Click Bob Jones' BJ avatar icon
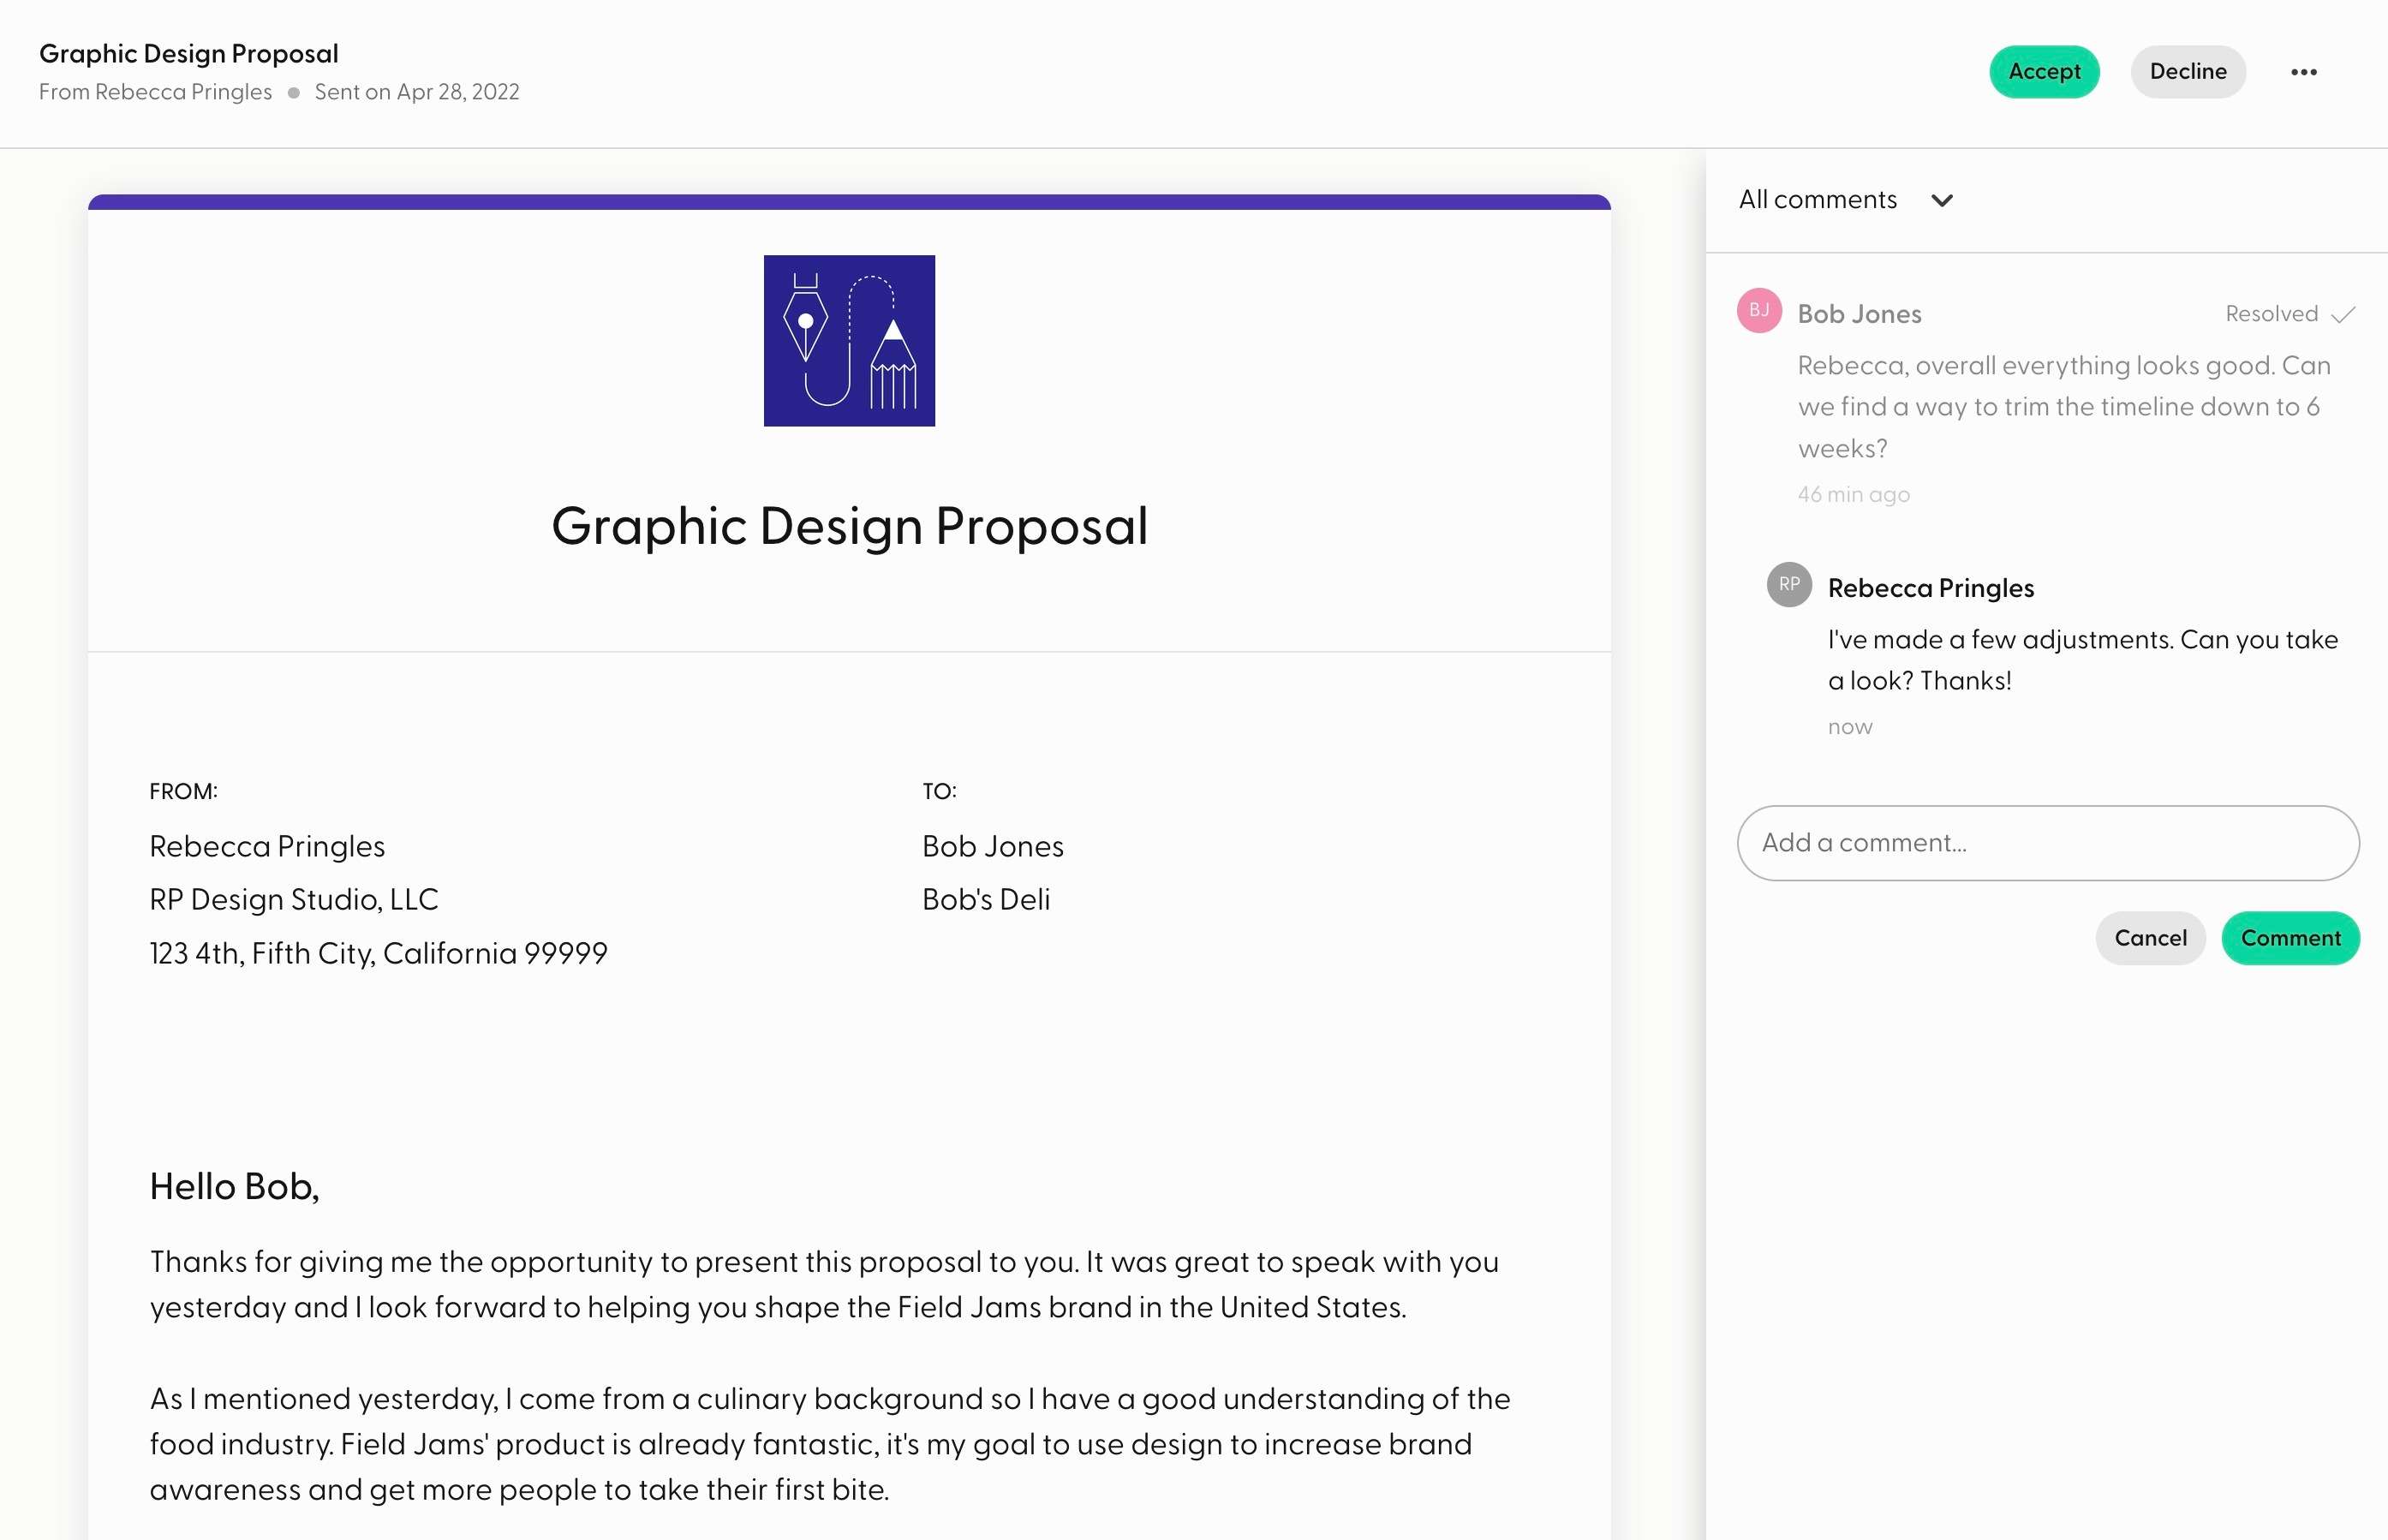 point(1759,310)
